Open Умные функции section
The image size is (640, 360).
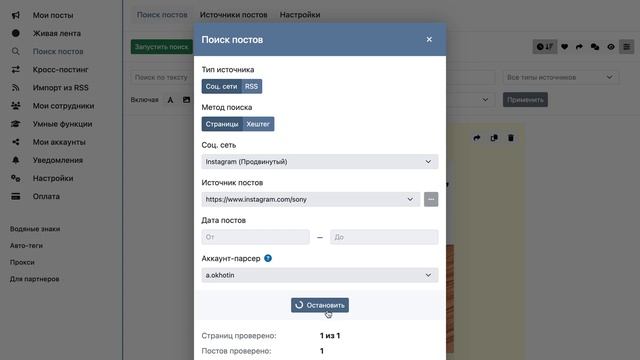(62, 124)
